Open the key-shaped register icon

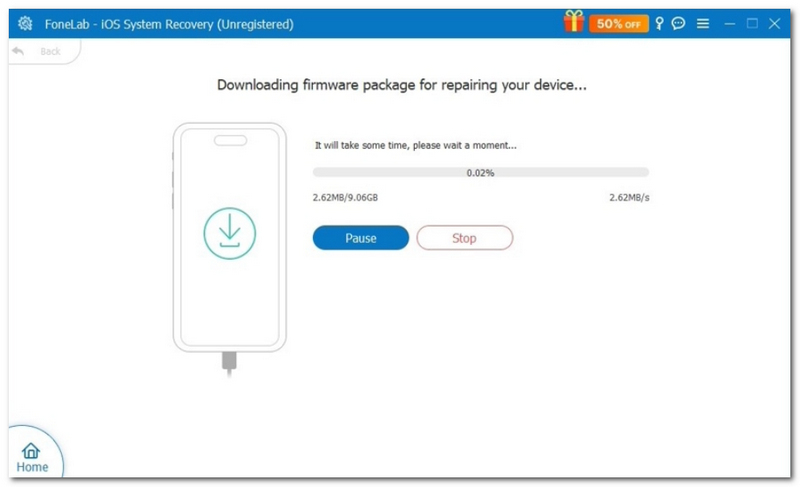pos(659,23)
